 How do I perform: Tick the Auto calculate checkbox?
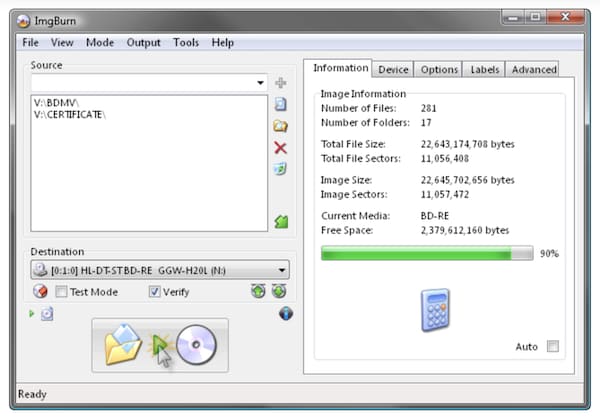553,346
